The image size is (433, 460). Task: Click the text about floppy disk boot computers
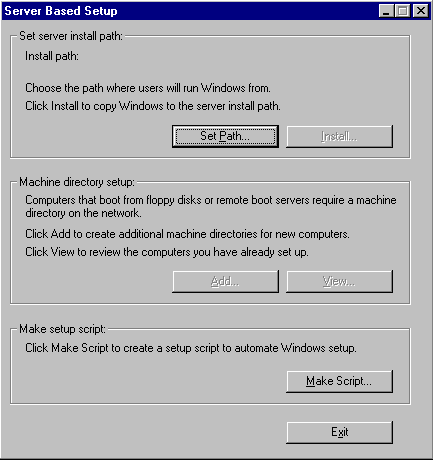click(x=211, y=206)
